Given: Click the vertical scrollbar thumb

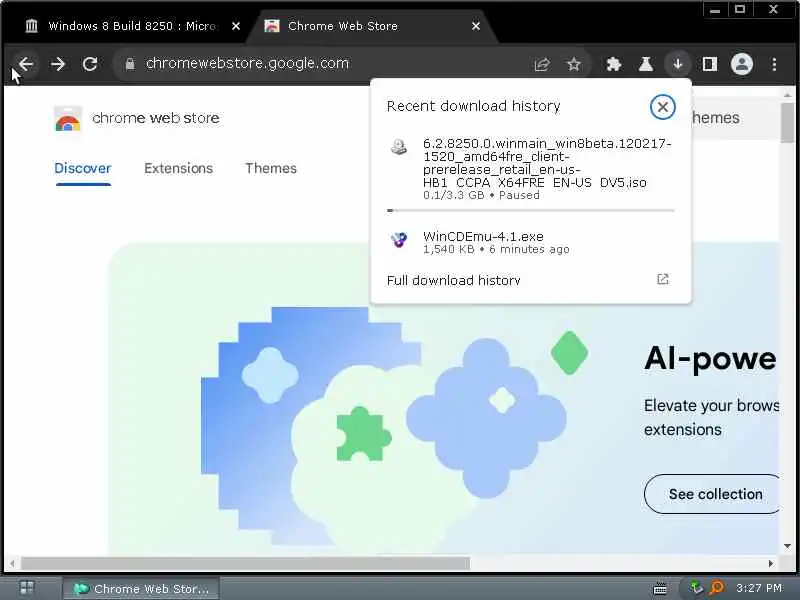Looking at the screenshot, I should click(x=787, y=122).
